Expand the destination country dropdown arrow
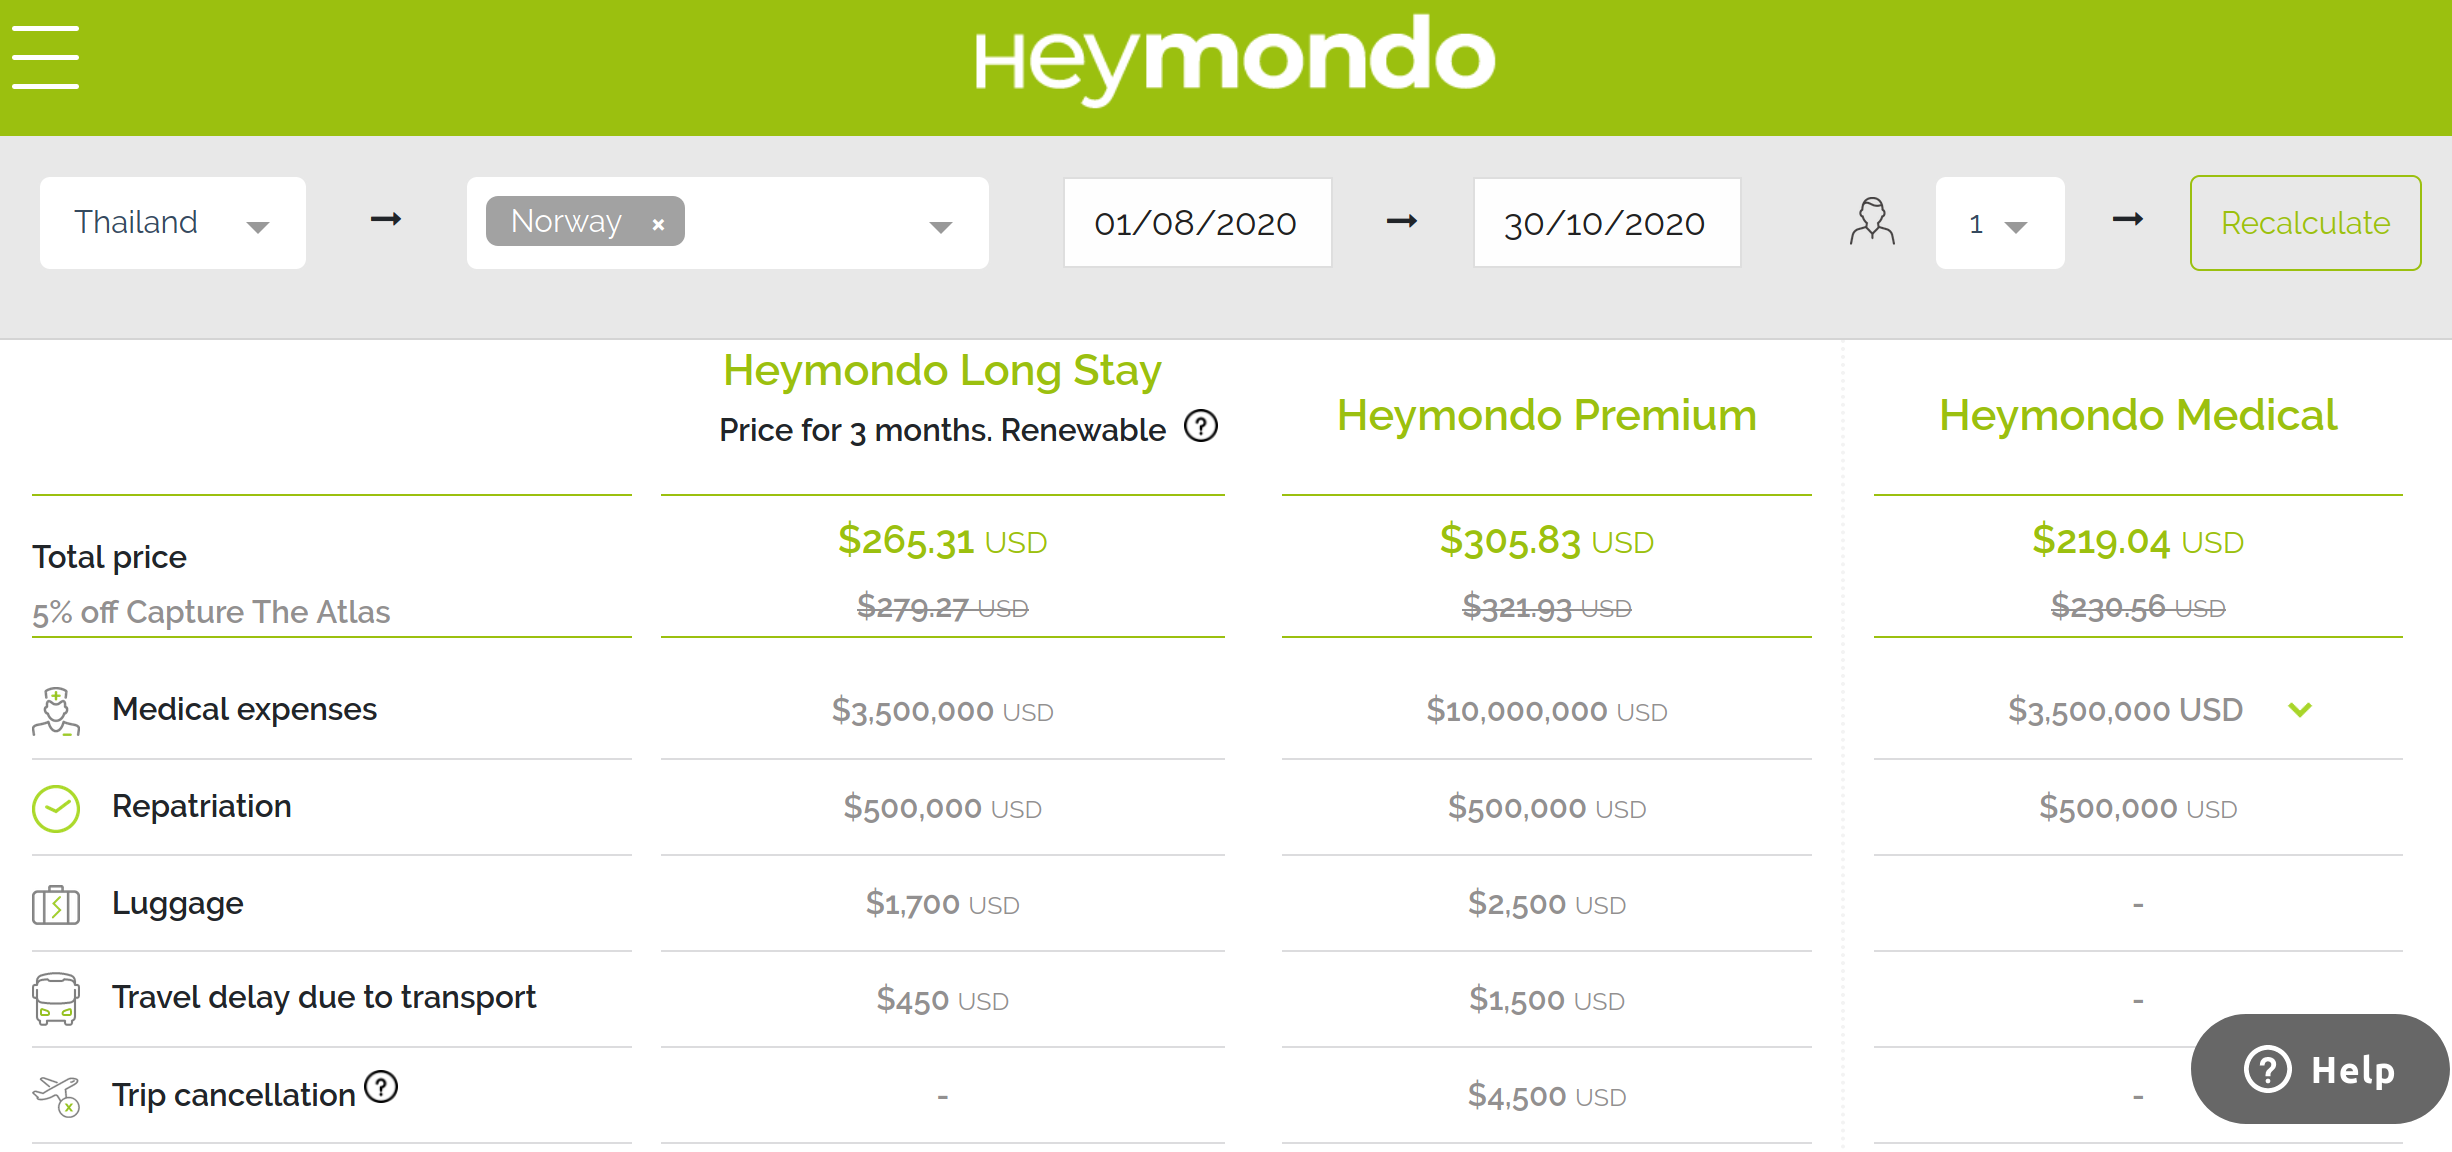 coord(940,227)
